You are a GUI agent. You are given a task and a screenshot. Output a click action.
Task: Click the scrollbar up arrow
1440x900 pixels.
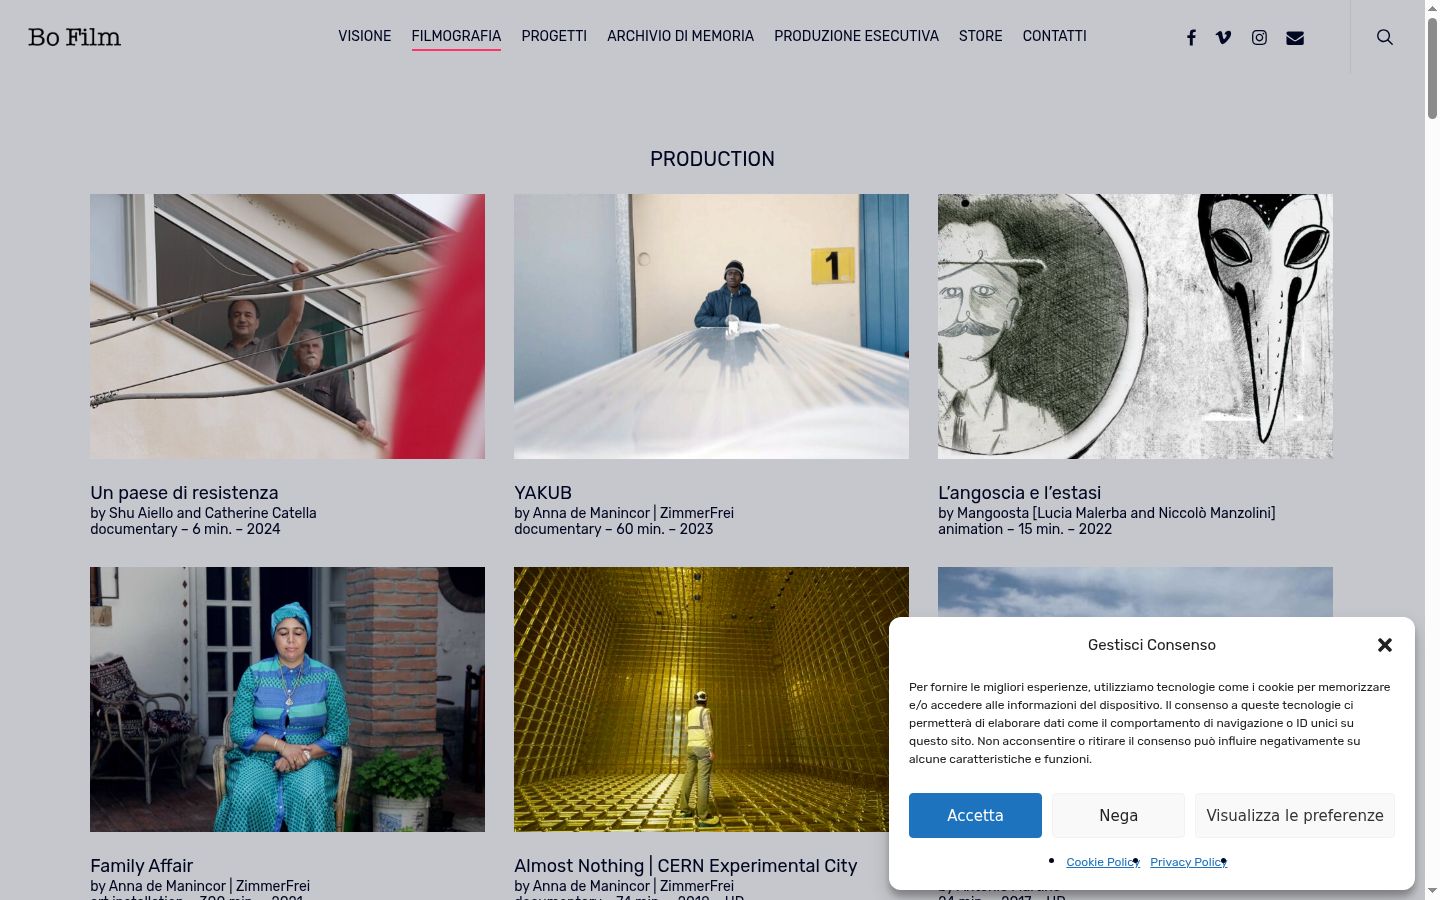[x=1432, y=8]
